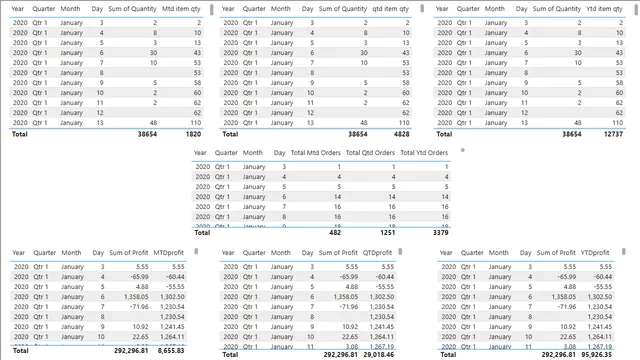
Task: Click Sum of Quantity header in qtd item qty table
Action: pos(342,9)
